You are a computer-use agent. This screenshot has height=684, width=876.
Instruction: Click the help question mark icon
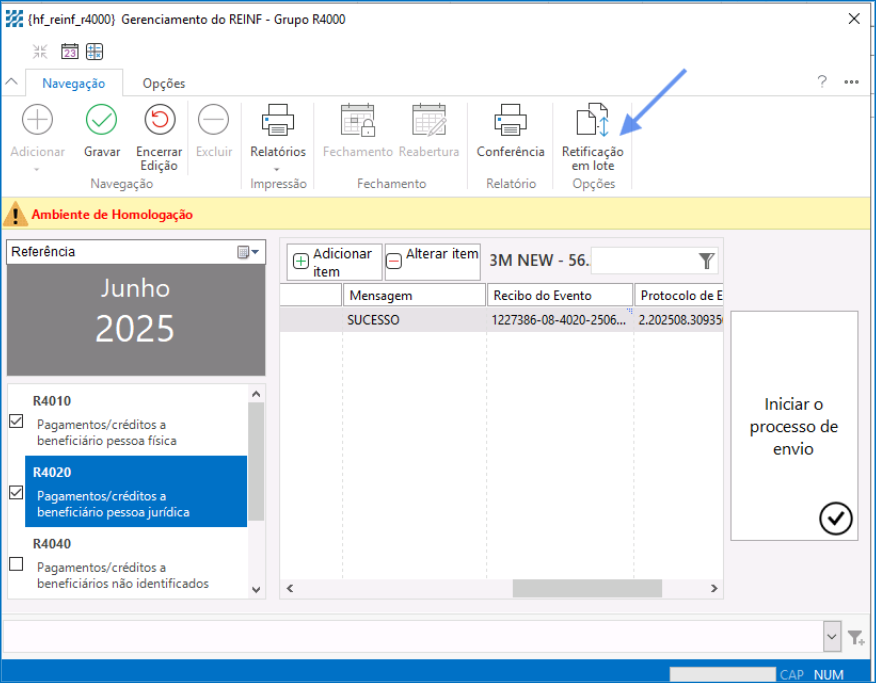pyautogui.click(x=822, y=82)
